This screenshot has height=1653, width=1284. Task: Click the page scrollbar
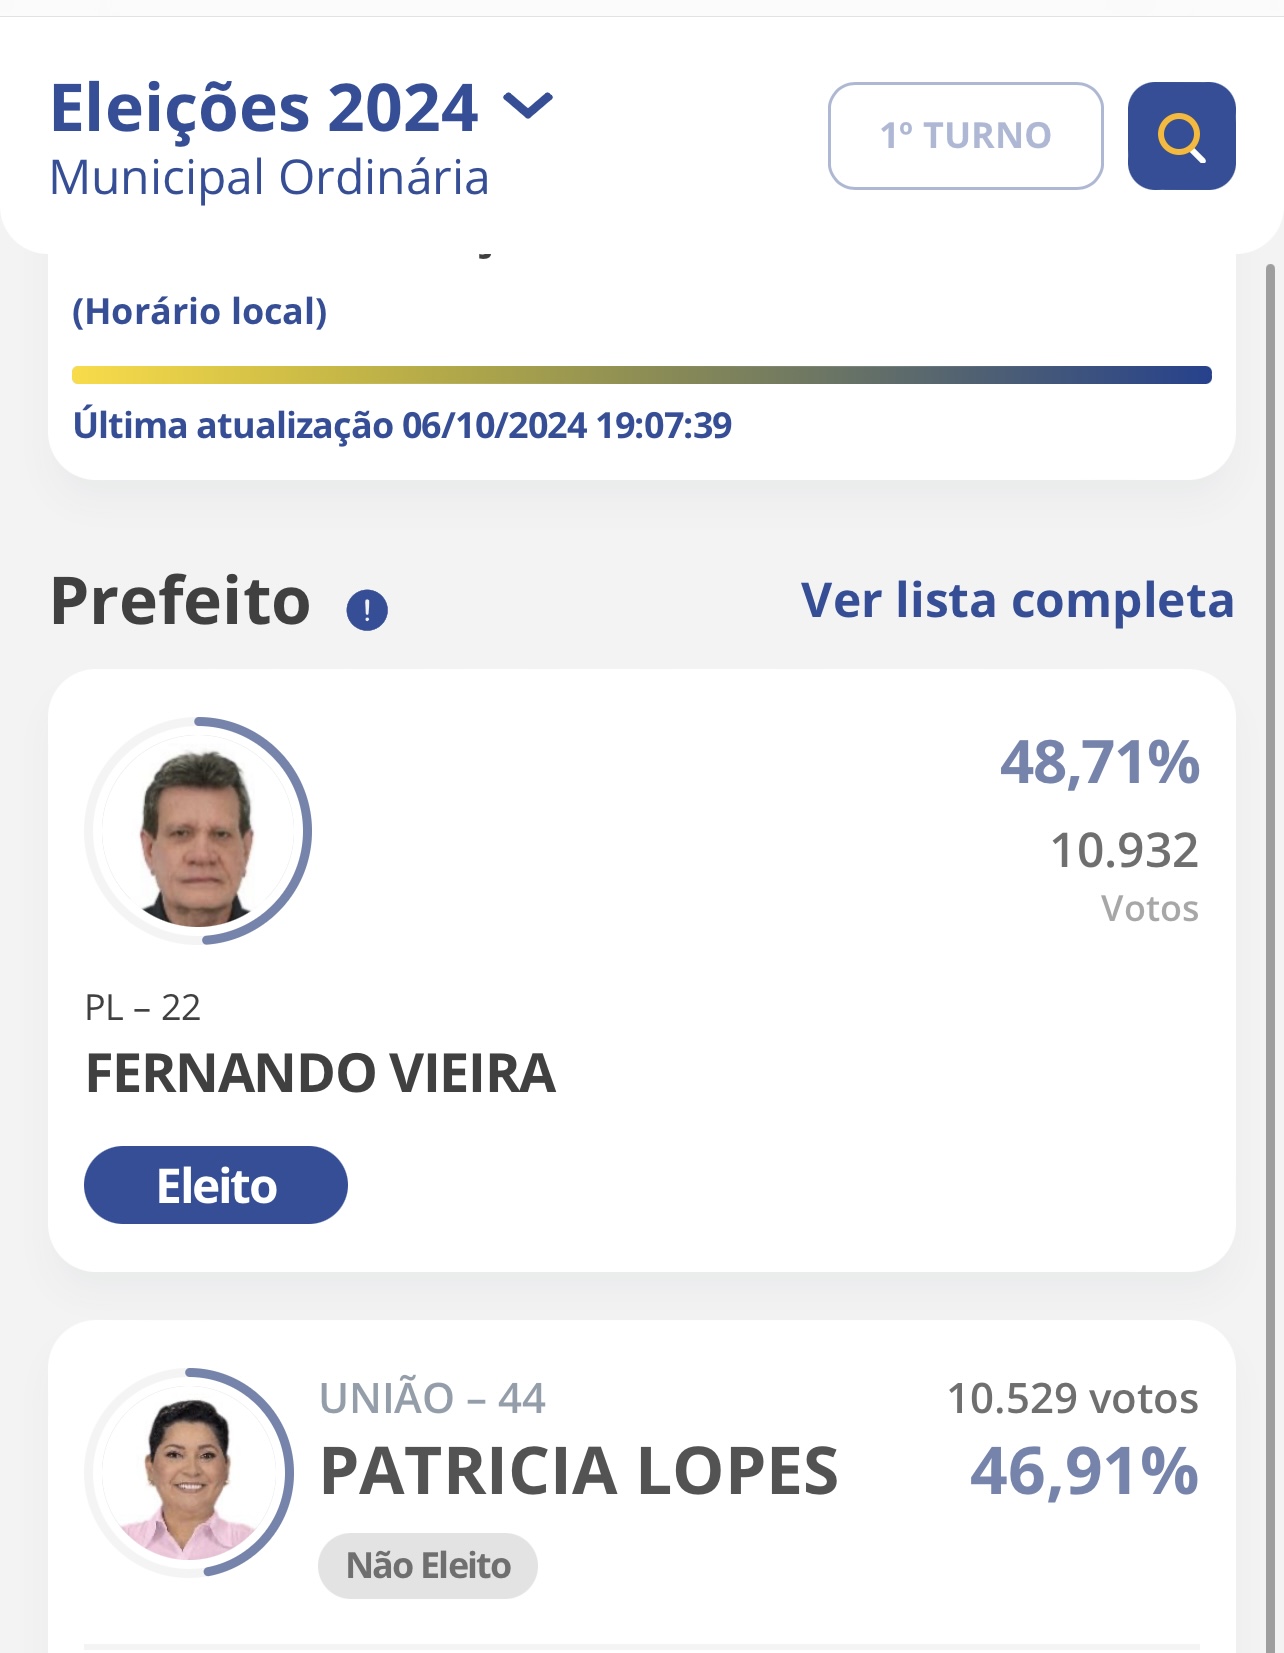tap(1270, 900)
